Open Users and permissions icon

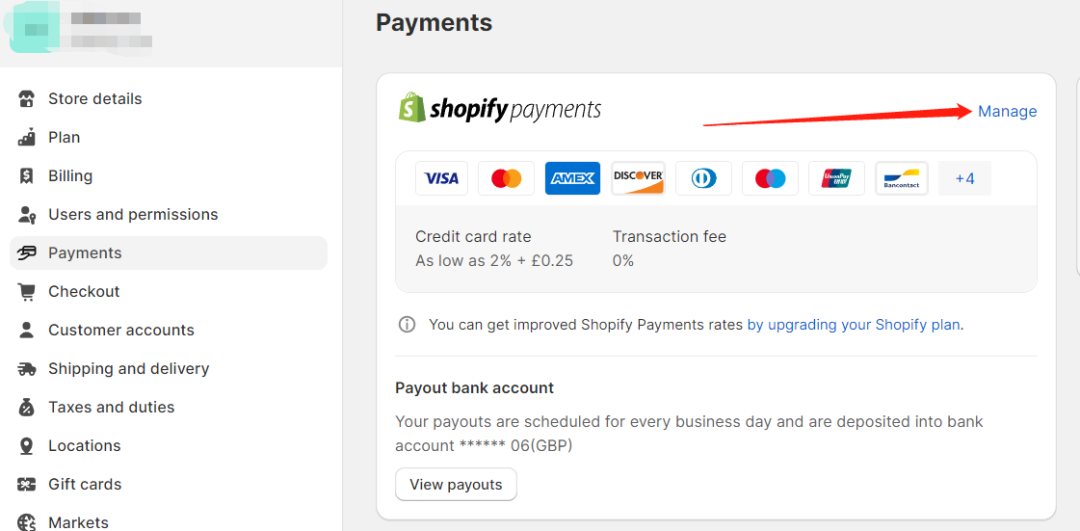click(x=26, y=214)
